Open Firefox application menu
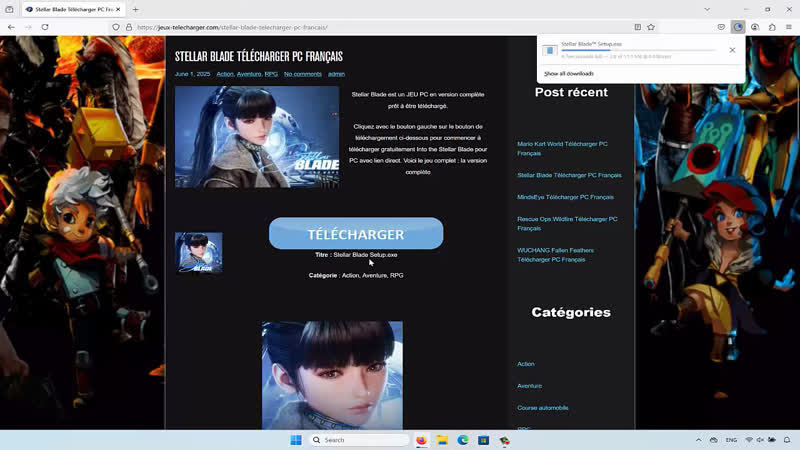 point(789,27)
